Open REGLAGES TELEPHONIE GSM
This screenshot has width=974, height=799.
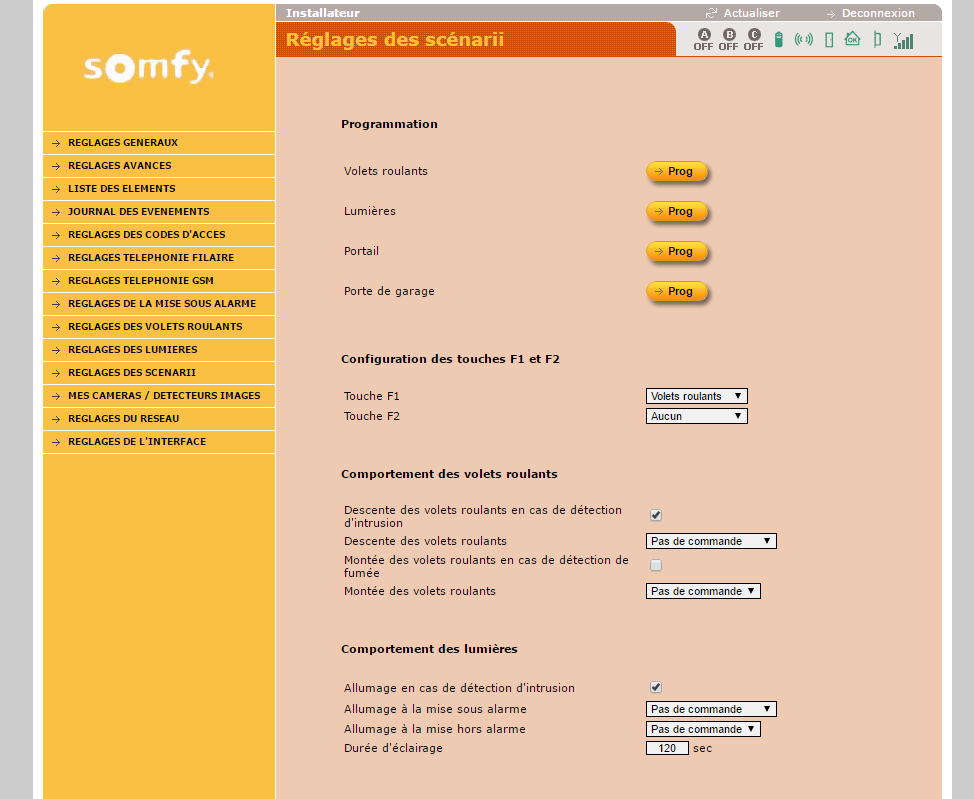[x=159, y=281]
